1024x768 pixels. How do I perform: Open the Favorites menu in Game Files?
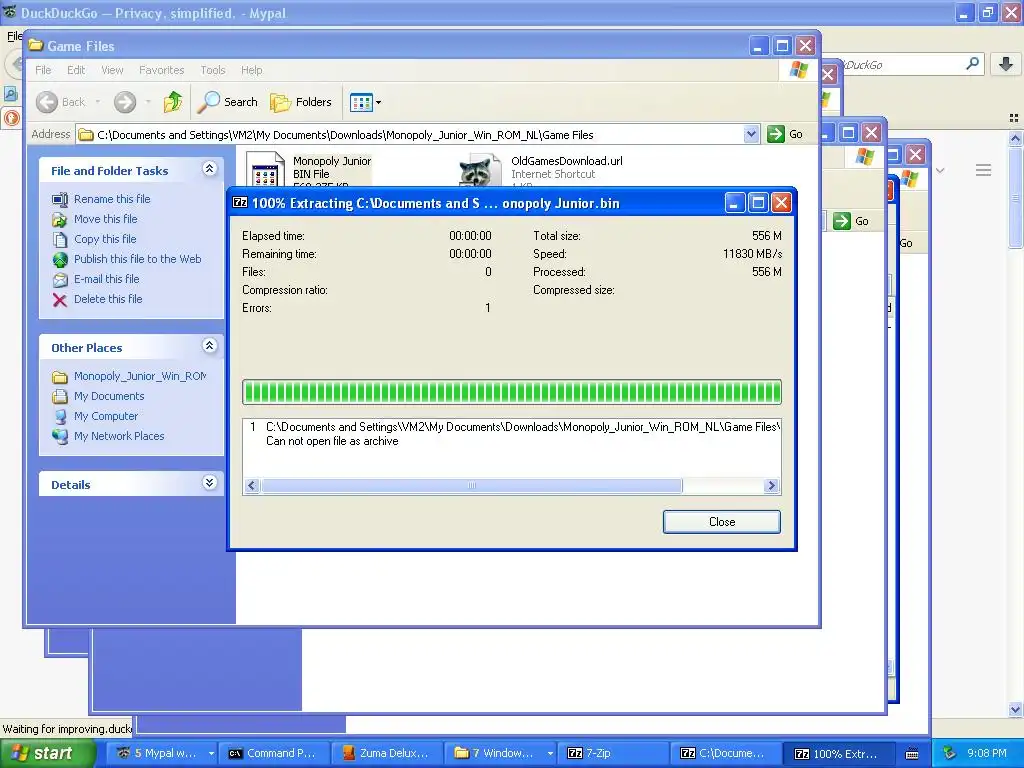click(x=161, y=70)
